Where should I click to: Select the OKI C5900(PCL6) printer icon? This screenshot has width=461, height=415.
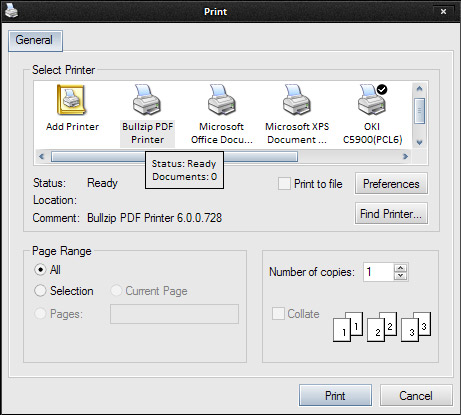[372, 100]
